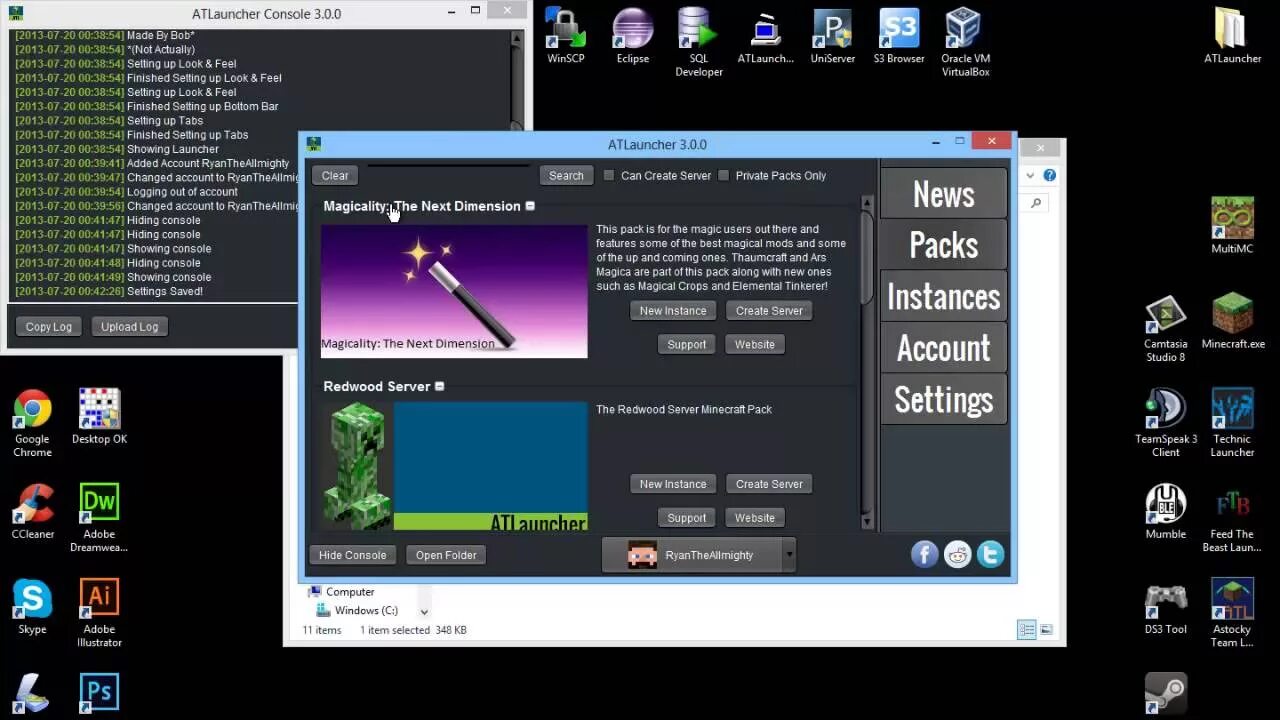Viewport: 1280px width, 720px height.
Task: Click the packs list vertical scrollbar
Action: point(866,362)
